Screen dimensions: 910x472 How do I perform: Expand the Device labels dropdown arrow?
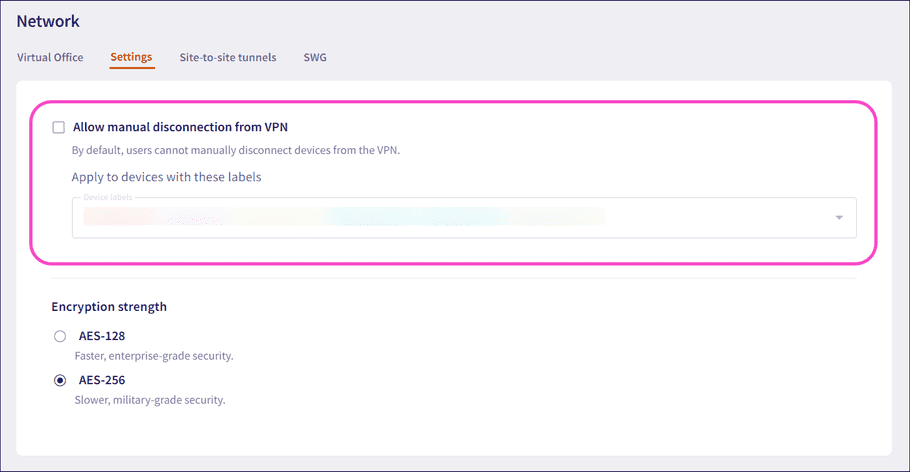tap(839, 218)
